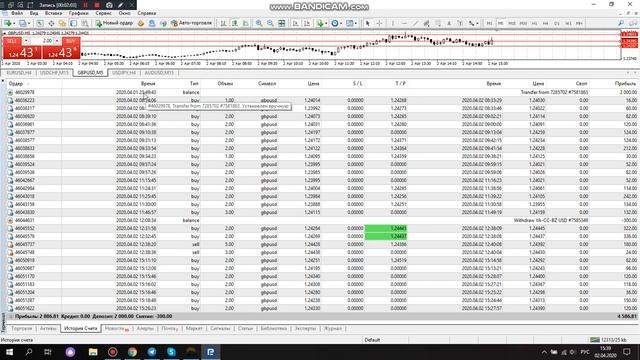Open the Profiles dropdown arrow

click(29, 23)
